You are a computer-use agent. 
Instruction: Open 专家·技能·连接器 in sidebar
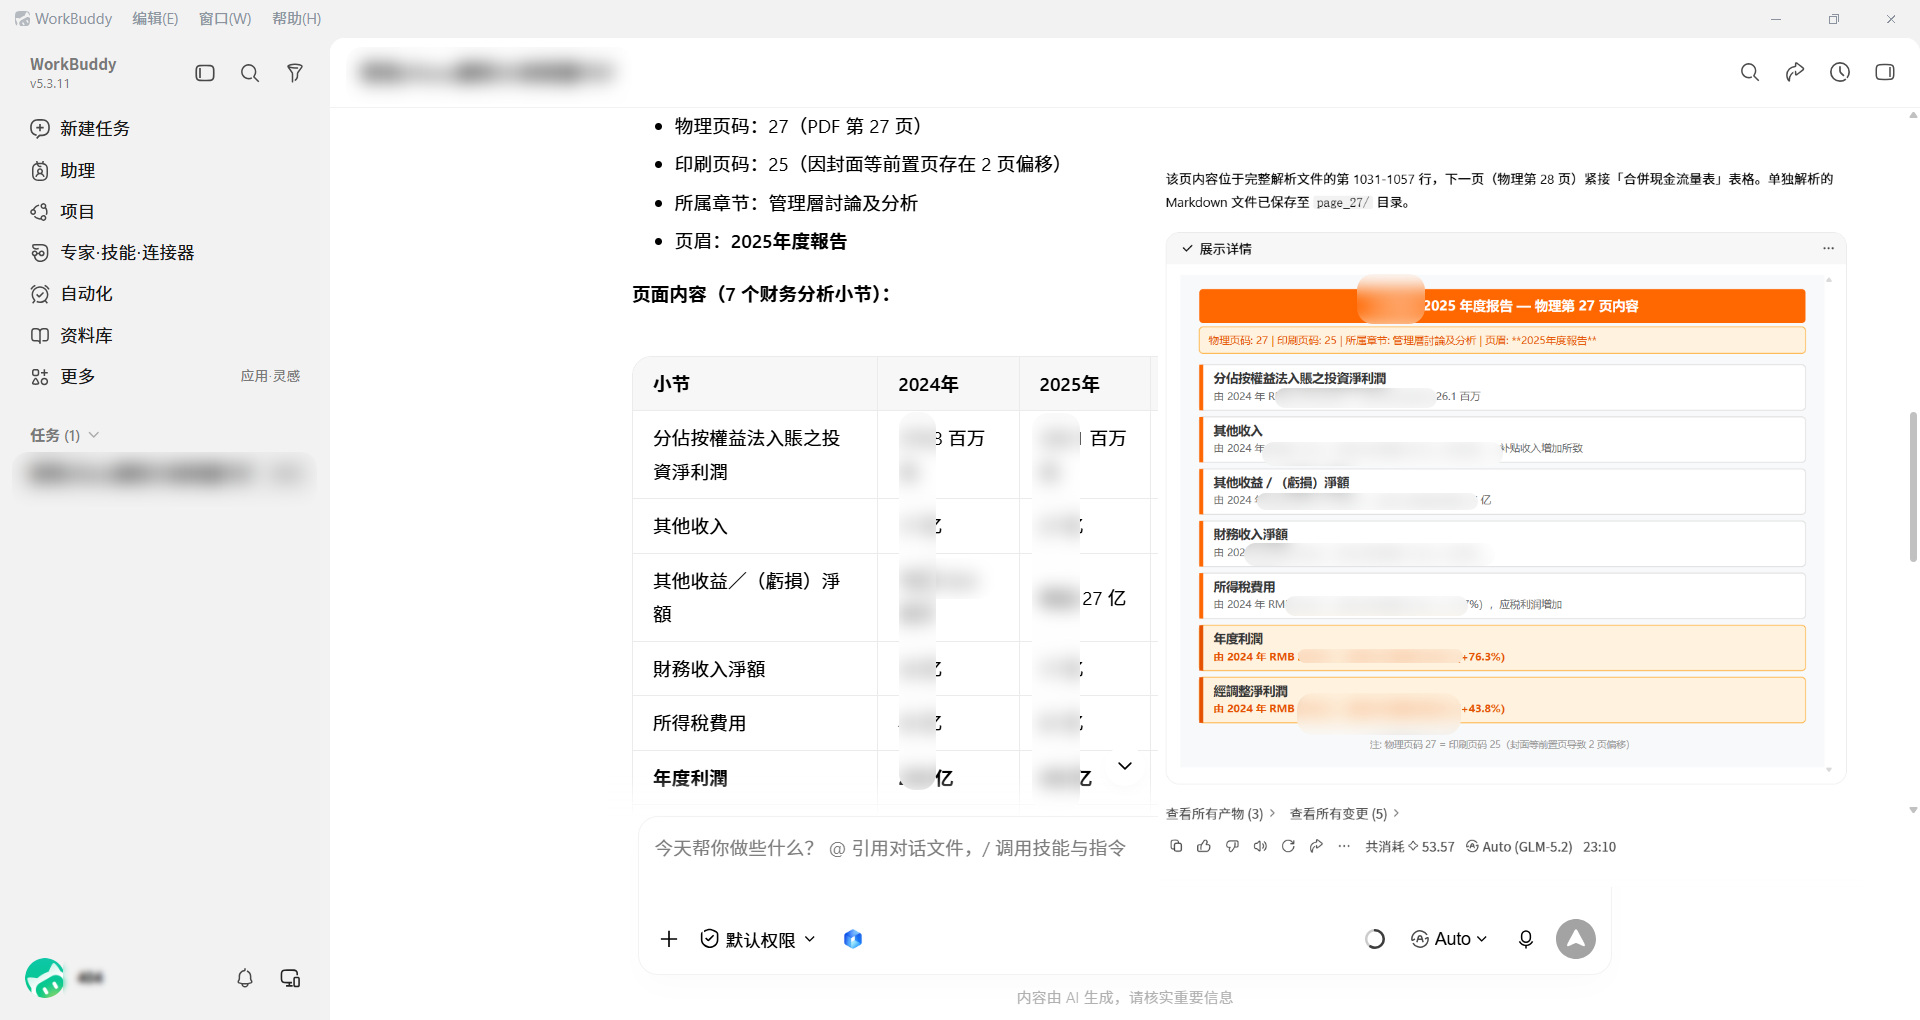(x=165, y=253)
